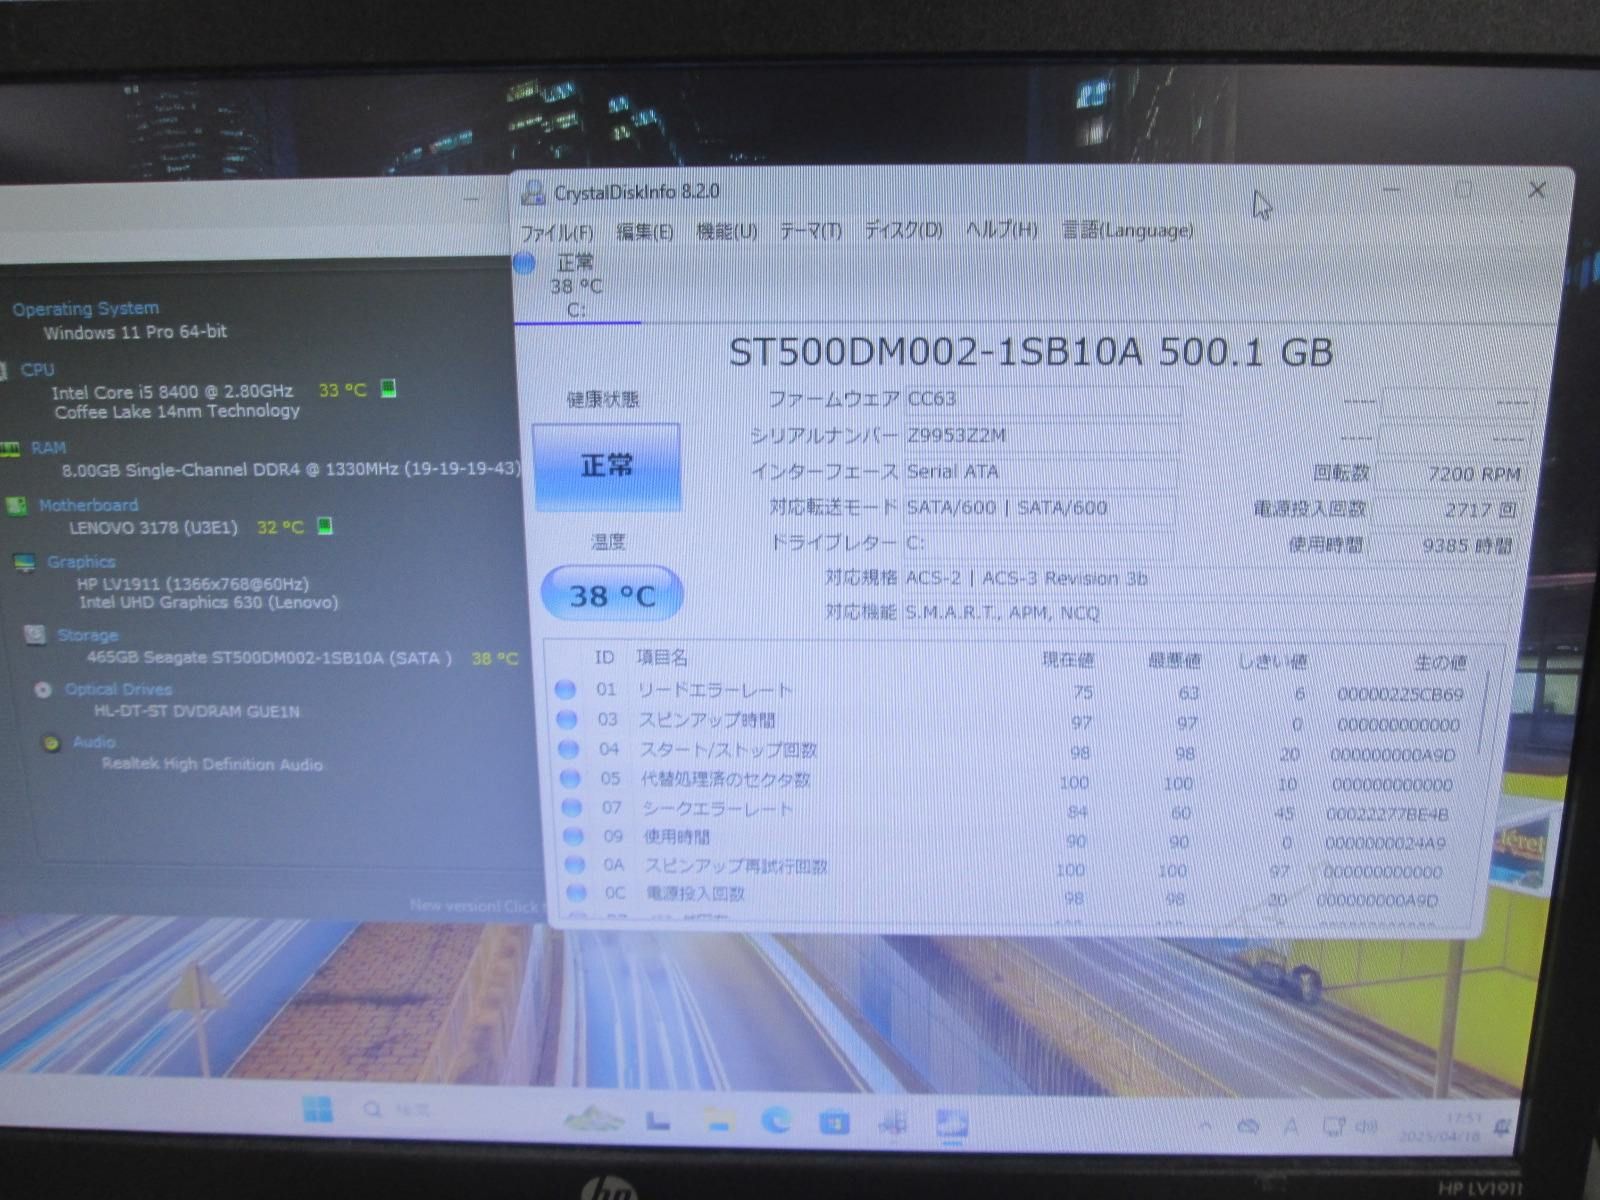The height and width of the screenshot is (1200, 1600).
Task: Click the Storage drive icon in Speccy
Action: coord(35,635)
